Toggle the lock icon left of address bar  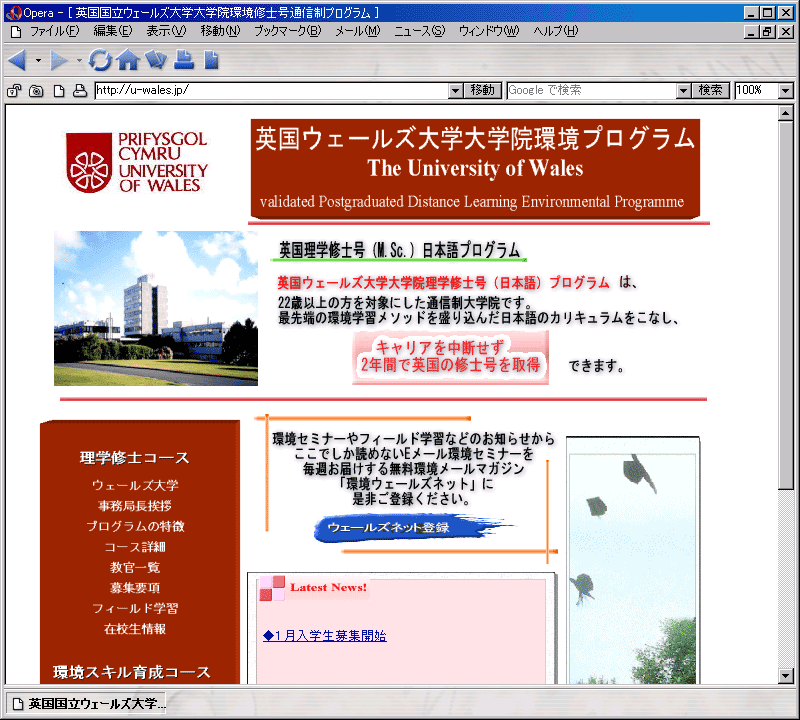pyautogui.click(x=14, y=91)
